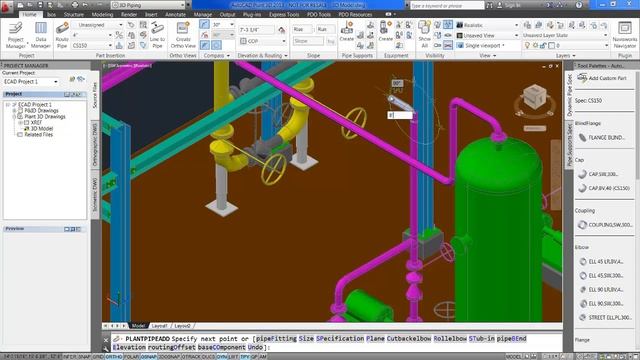
Task: Select ELL 45 SW 300 part
Action: click(601, 276)
